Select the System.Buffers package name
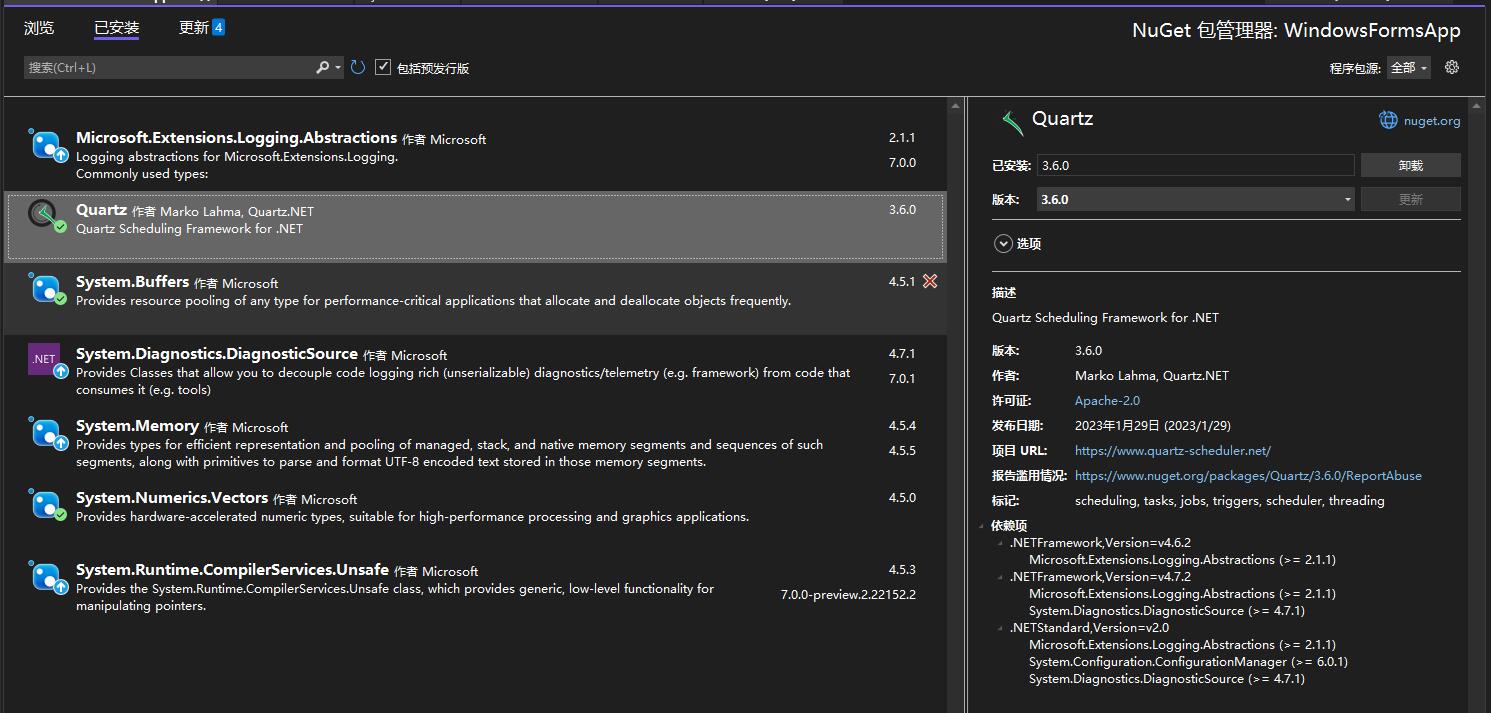Image resolution: width=1491 pixels, height=713 pixels. [133, 282]
